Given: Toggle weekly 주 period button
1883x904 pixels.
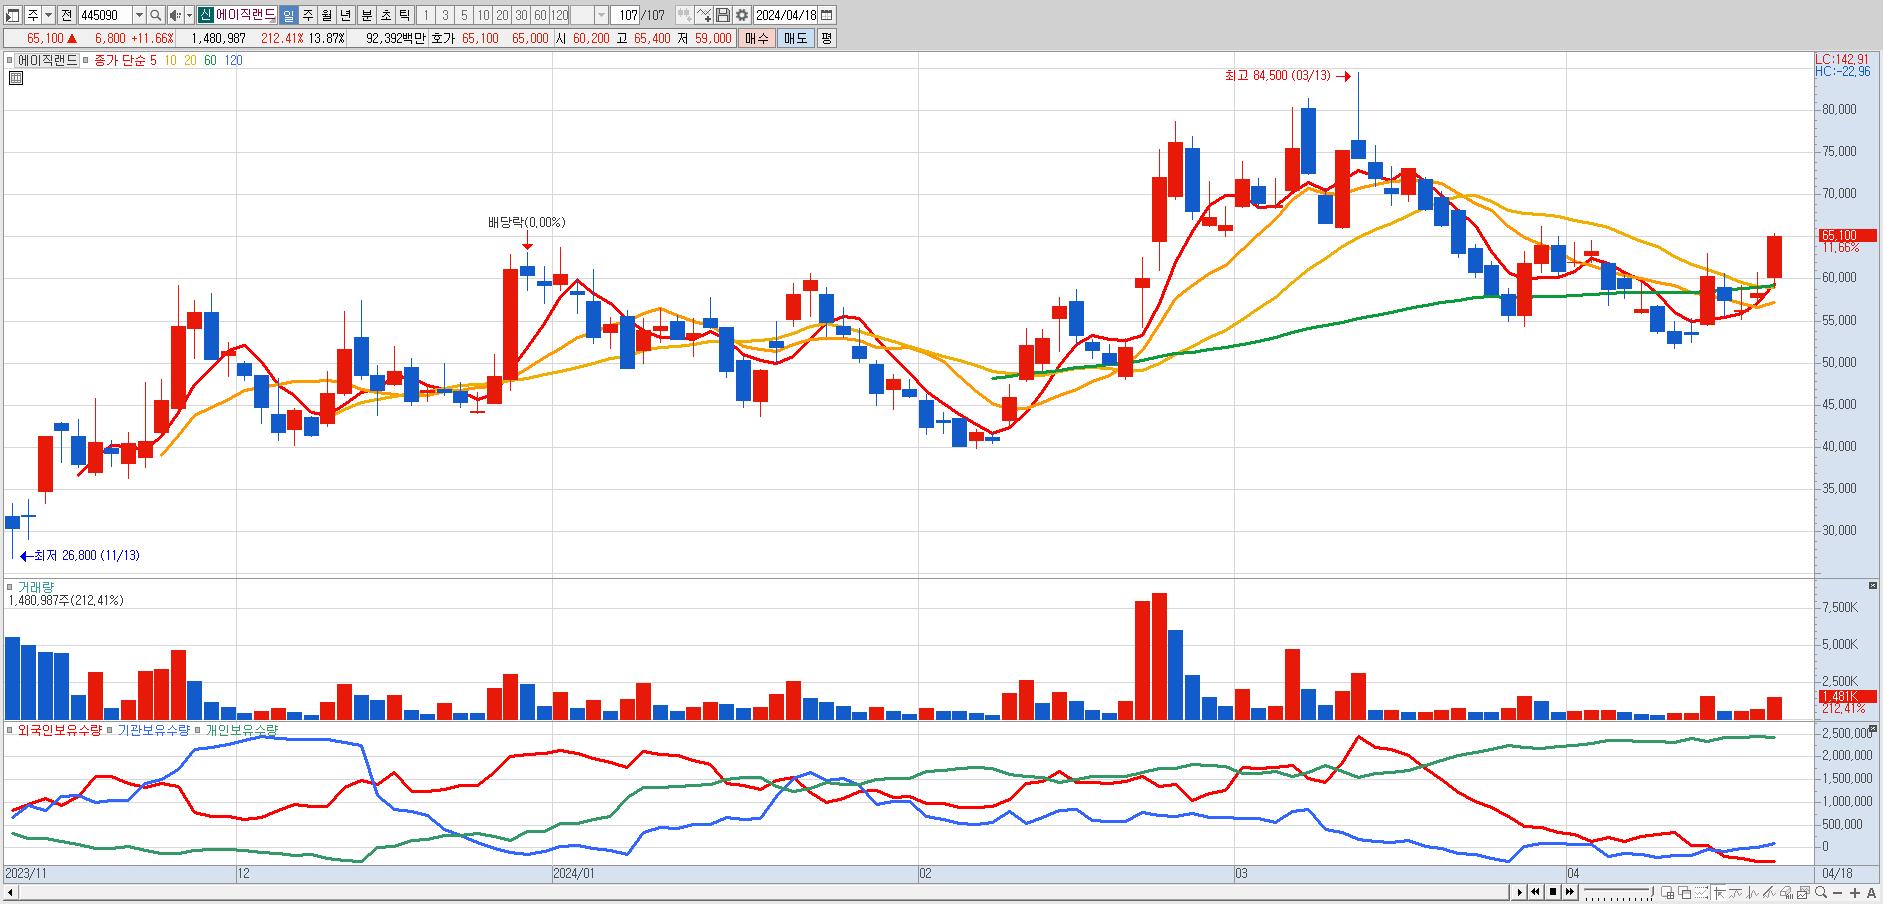Looking at the screenshot, I should (307, 15).
